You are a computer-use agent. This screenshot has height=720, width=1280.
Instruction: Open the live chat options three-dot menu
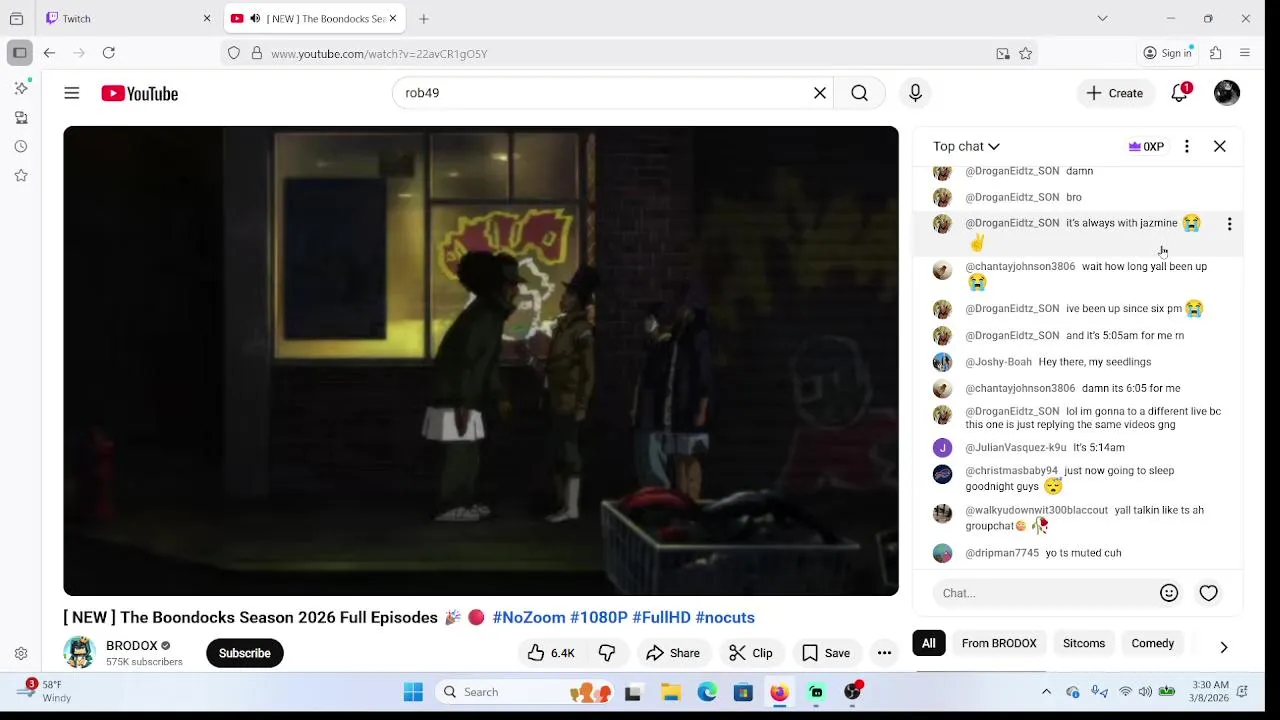1187,146
